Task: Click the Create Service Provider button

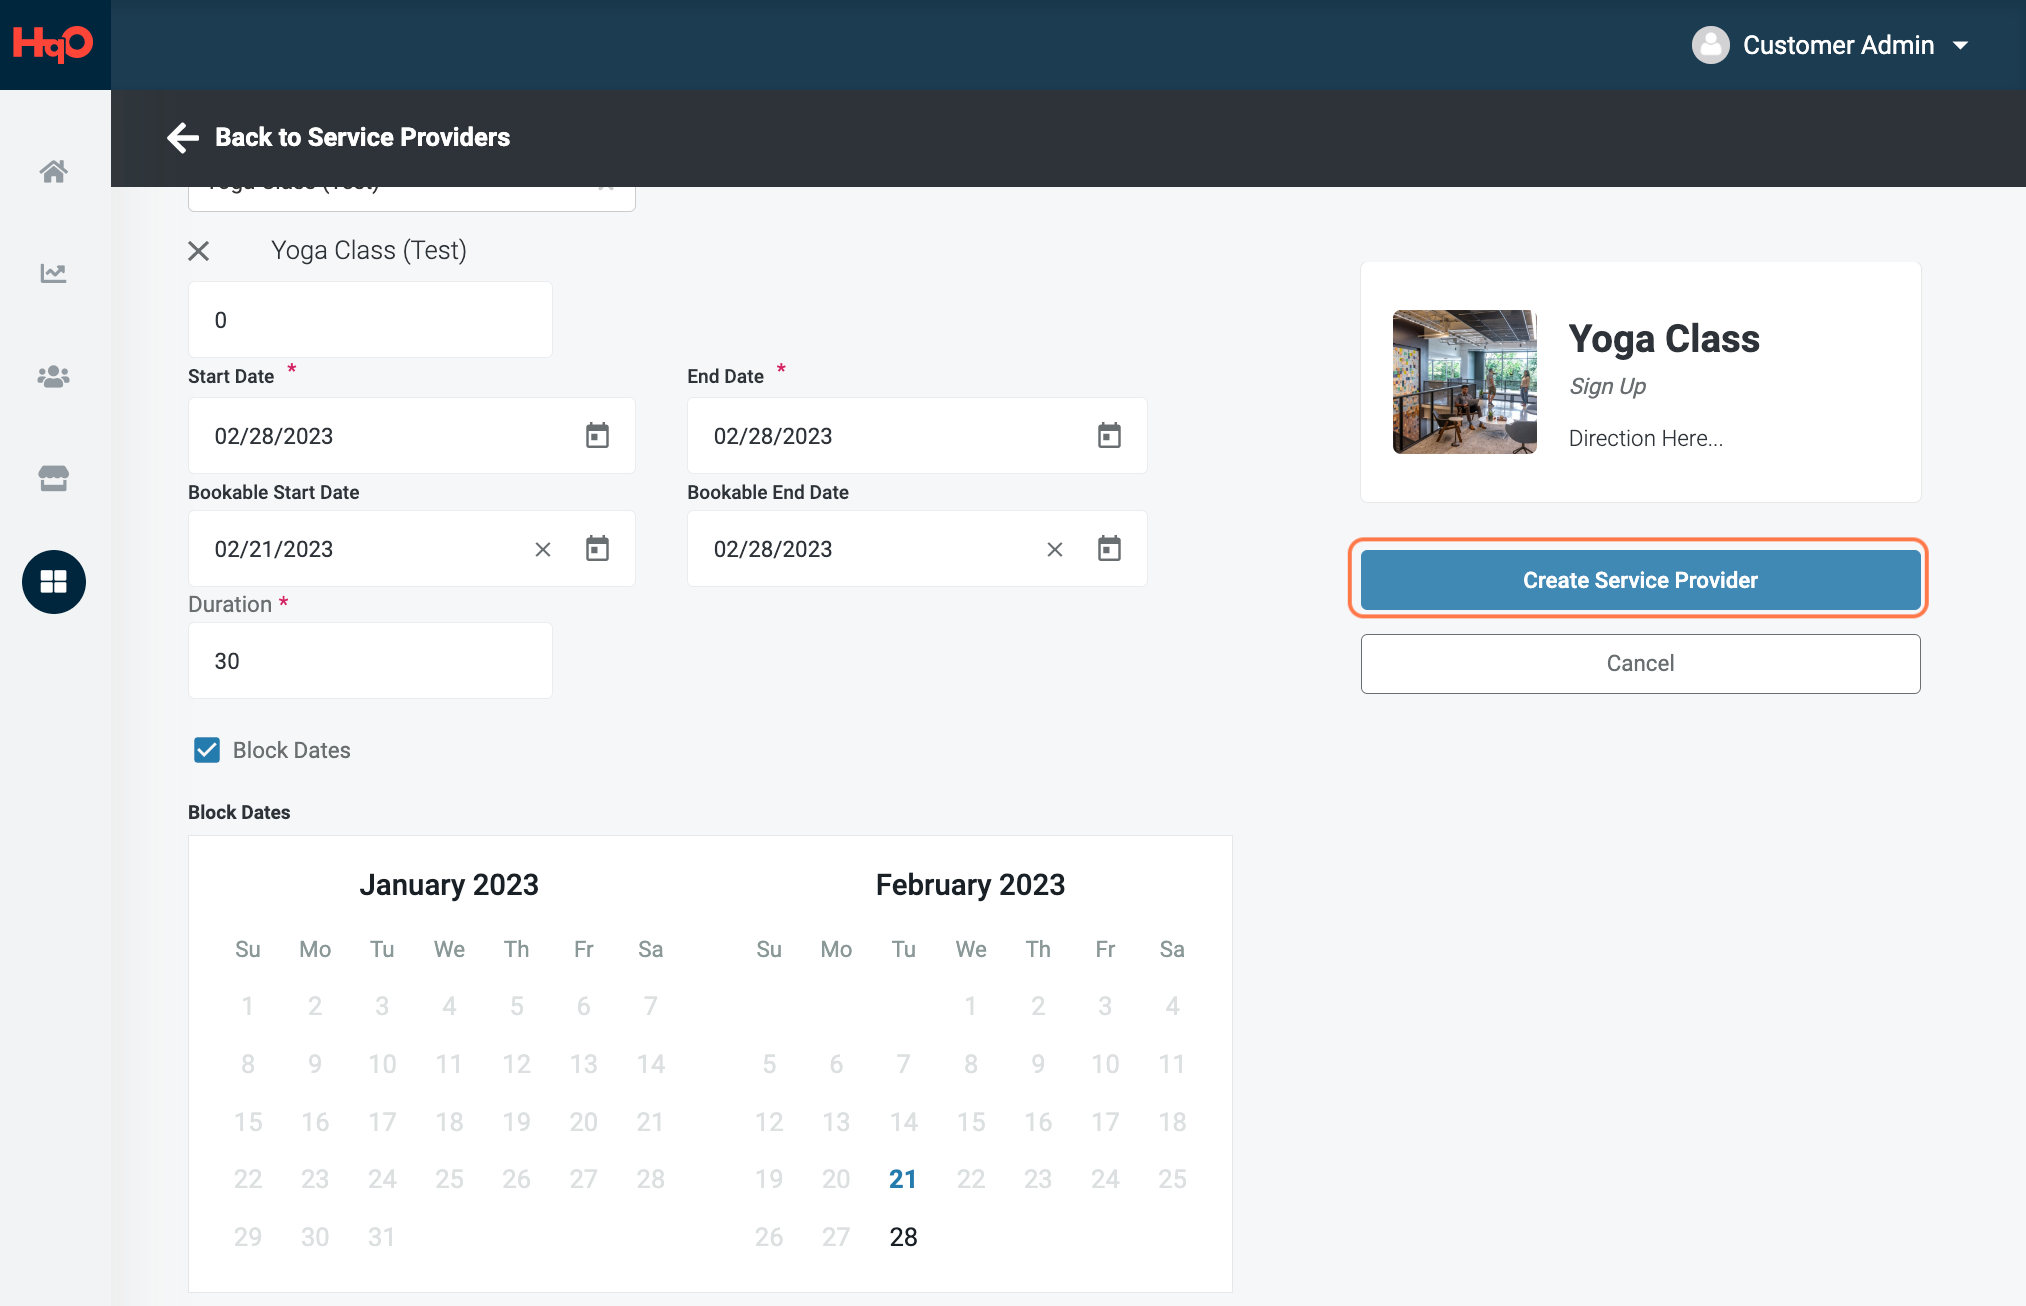Action: [x=1640, y=580]
